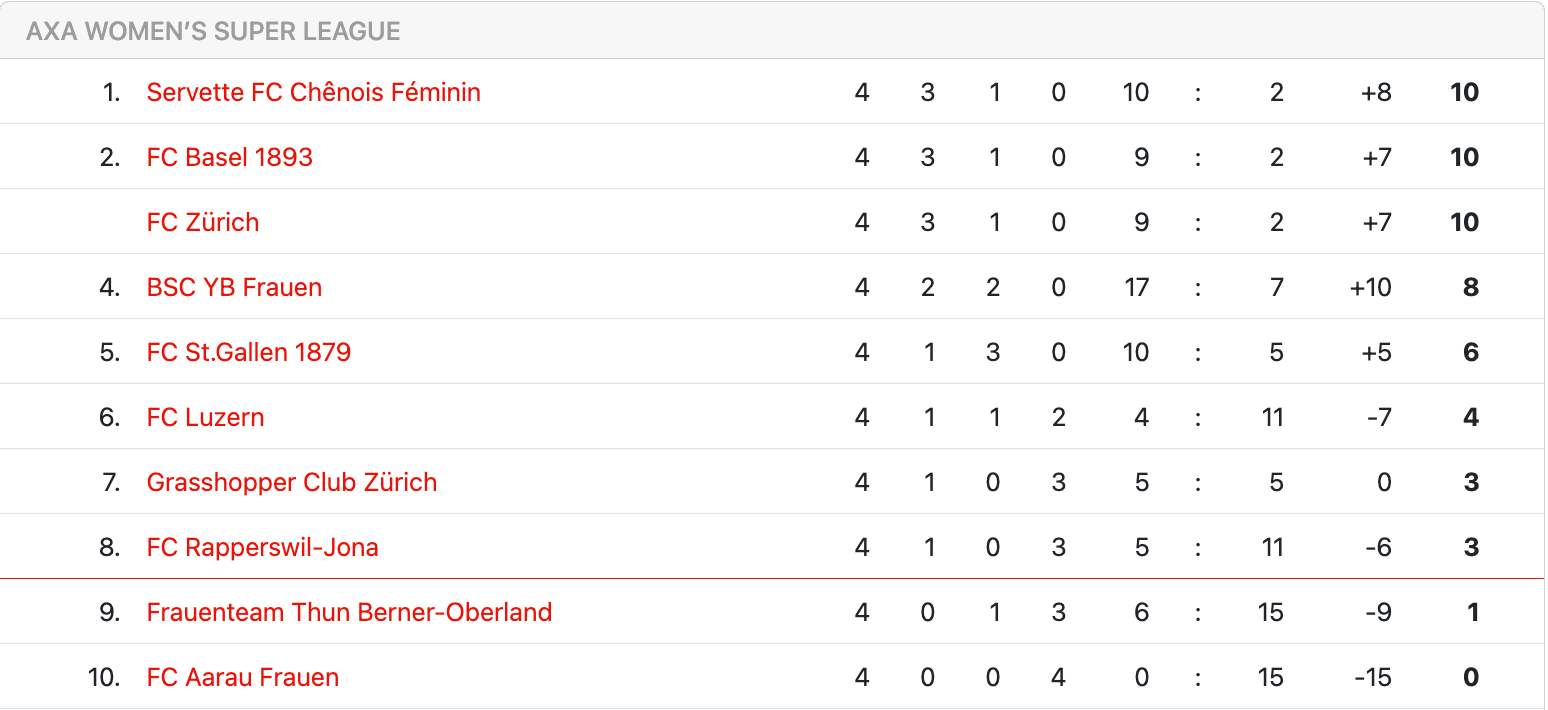Click the +5 goal difference of FC St.Gallen
Screen dimensions: 1548x710
coord(1376,352)
